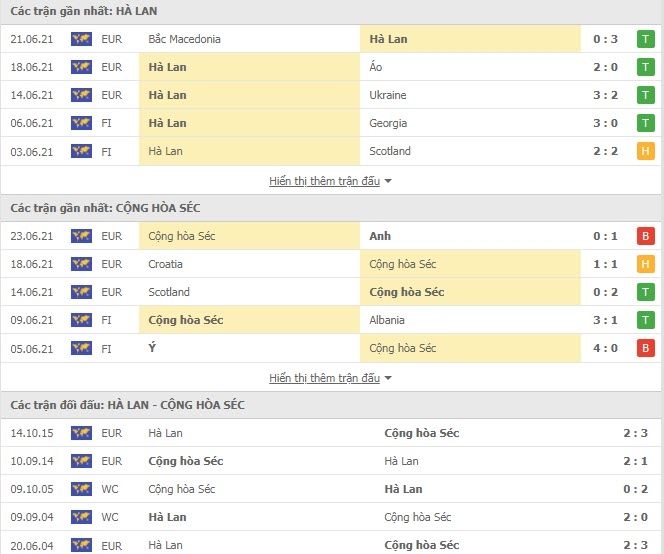
Task: Click the orange H badge for Hà Lan vs Scotland
Action: coord(645,151)
